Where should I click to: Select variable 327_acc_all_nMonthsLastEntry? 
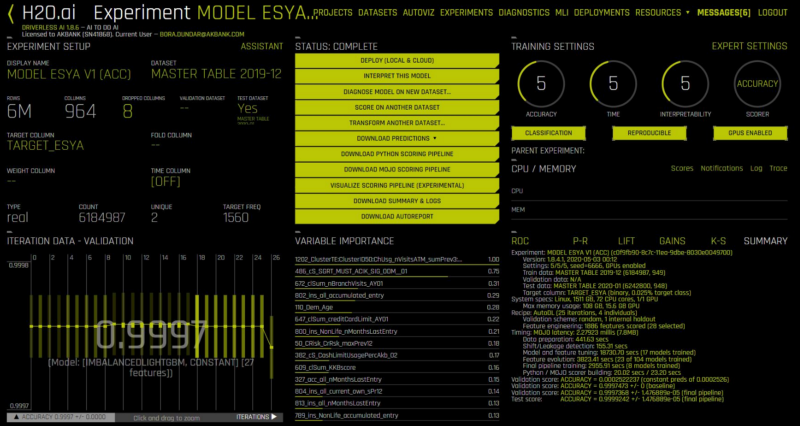point(397,381)
